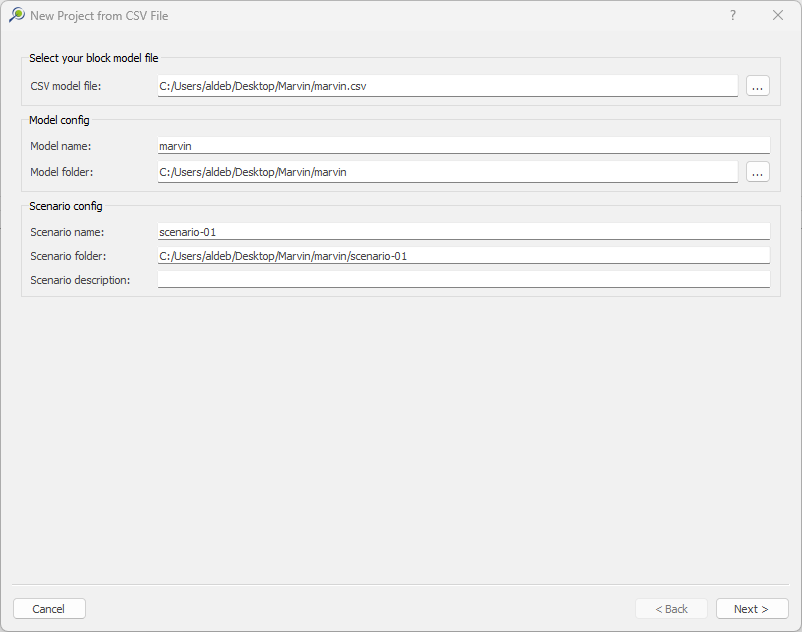Click the question mark help button

click(x=733, y=16)
